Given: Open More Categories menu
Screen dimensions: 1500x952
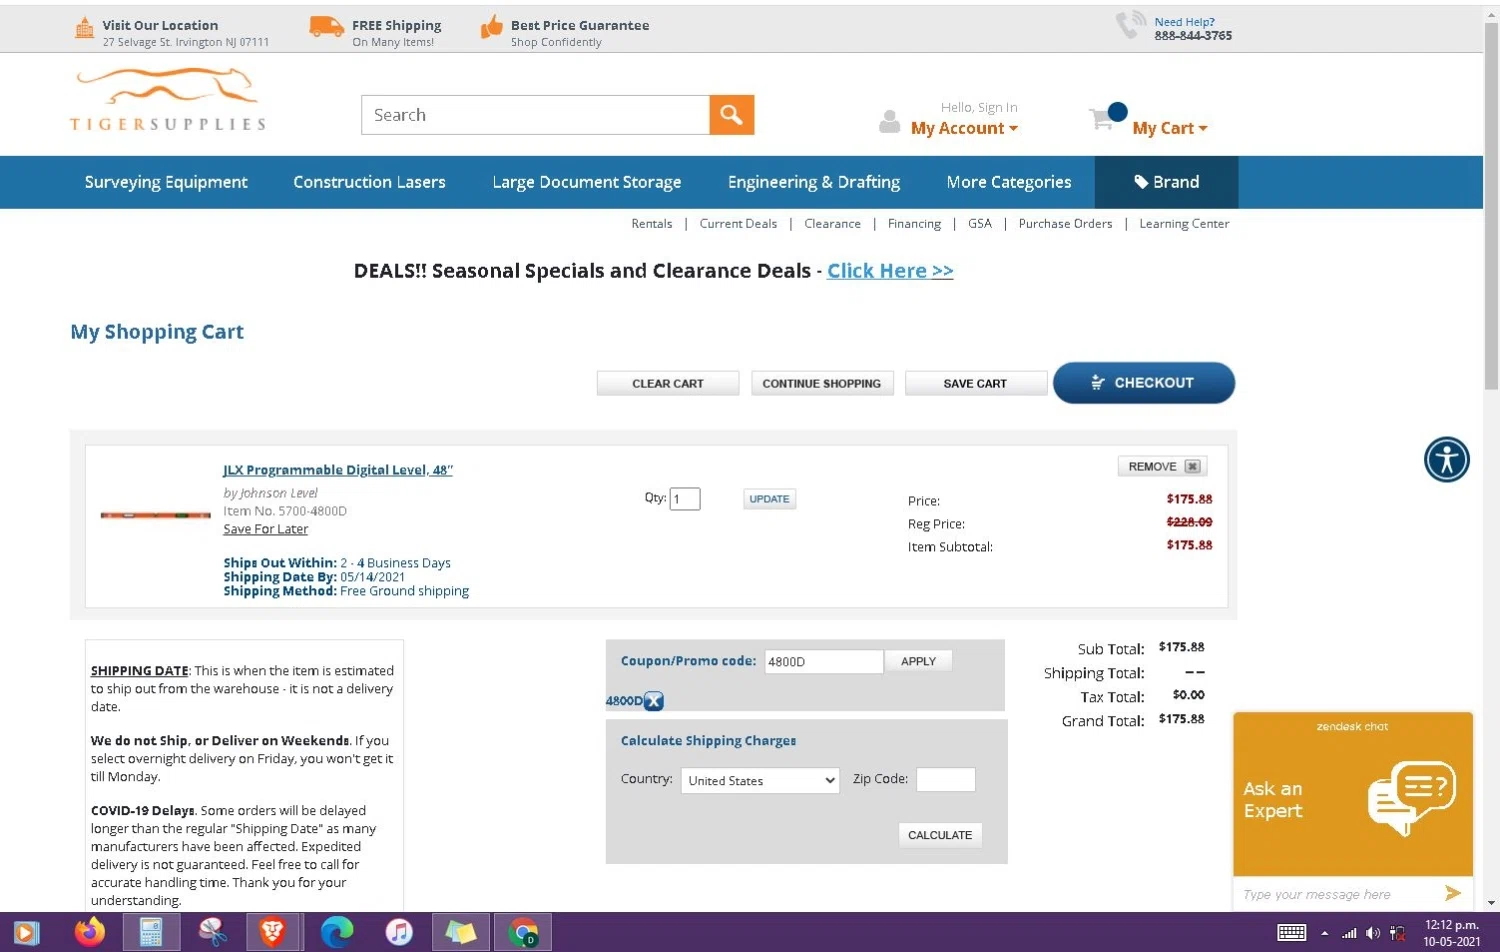Looking at the screenshot, I should 1009,182.
